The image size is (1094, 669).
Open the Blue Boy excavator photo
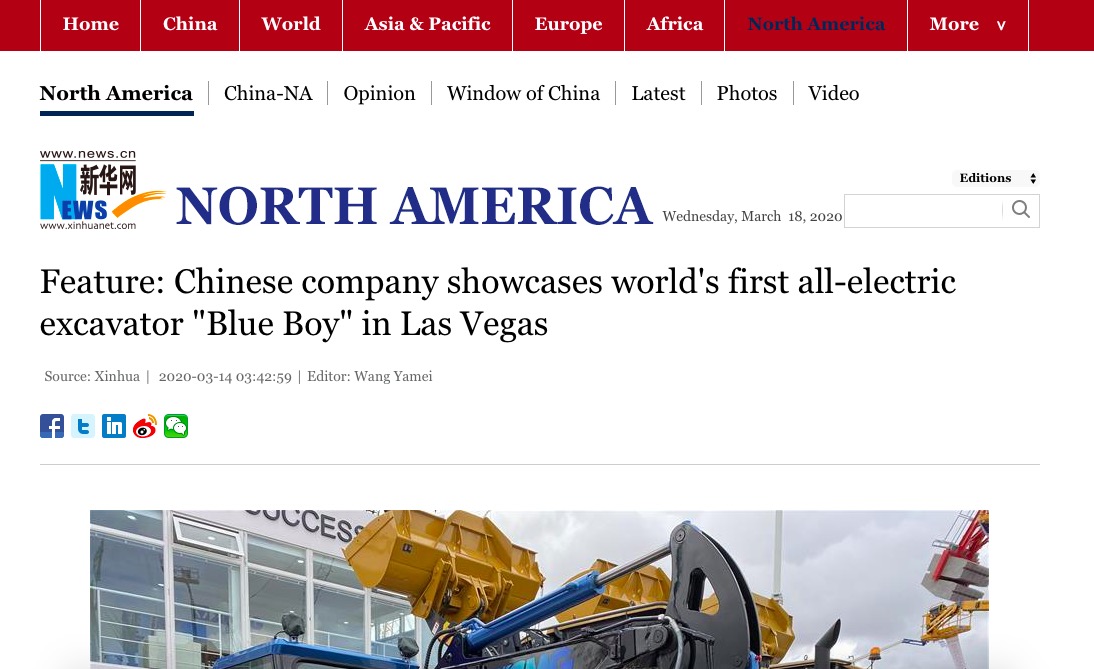(539, 589)
